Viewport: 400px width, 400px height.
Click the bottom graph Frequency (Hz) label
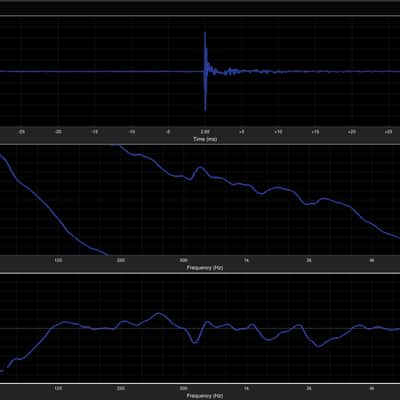pyautogui.click(x=205, y=396)
